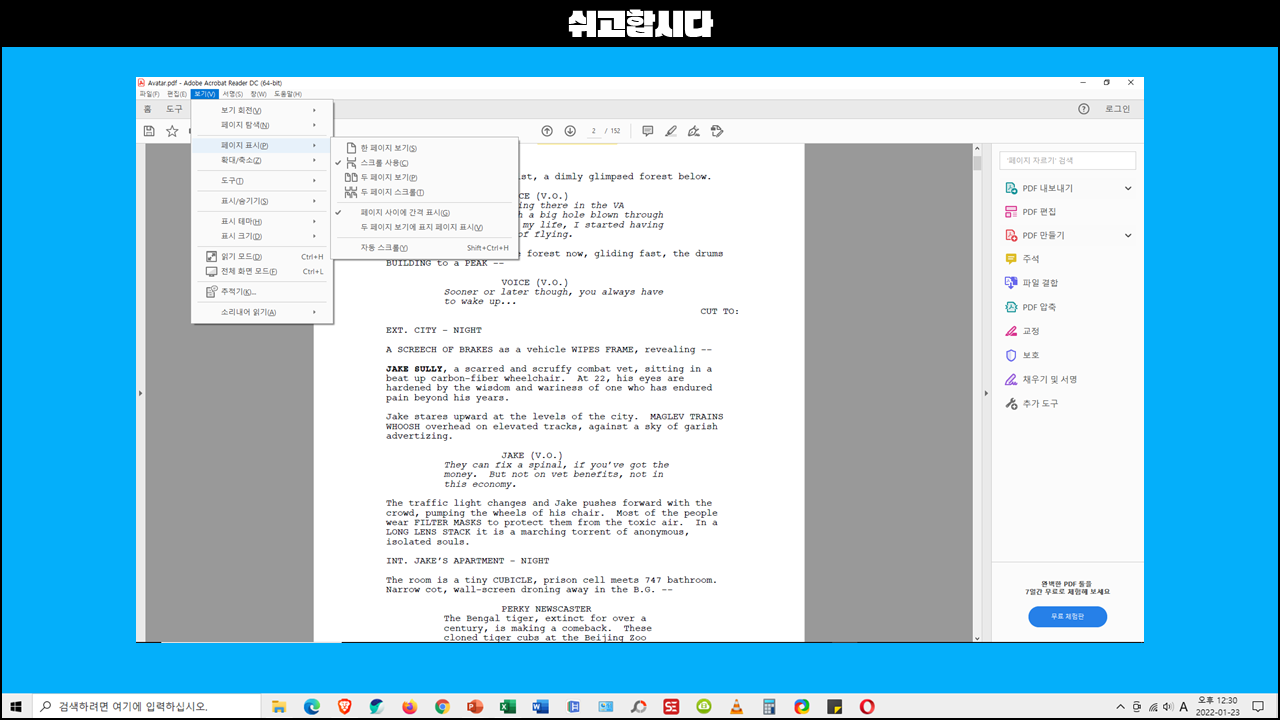Open VLC media player from taskbar
Screen dimensions: 1280x720
click(x=736, y=706)
